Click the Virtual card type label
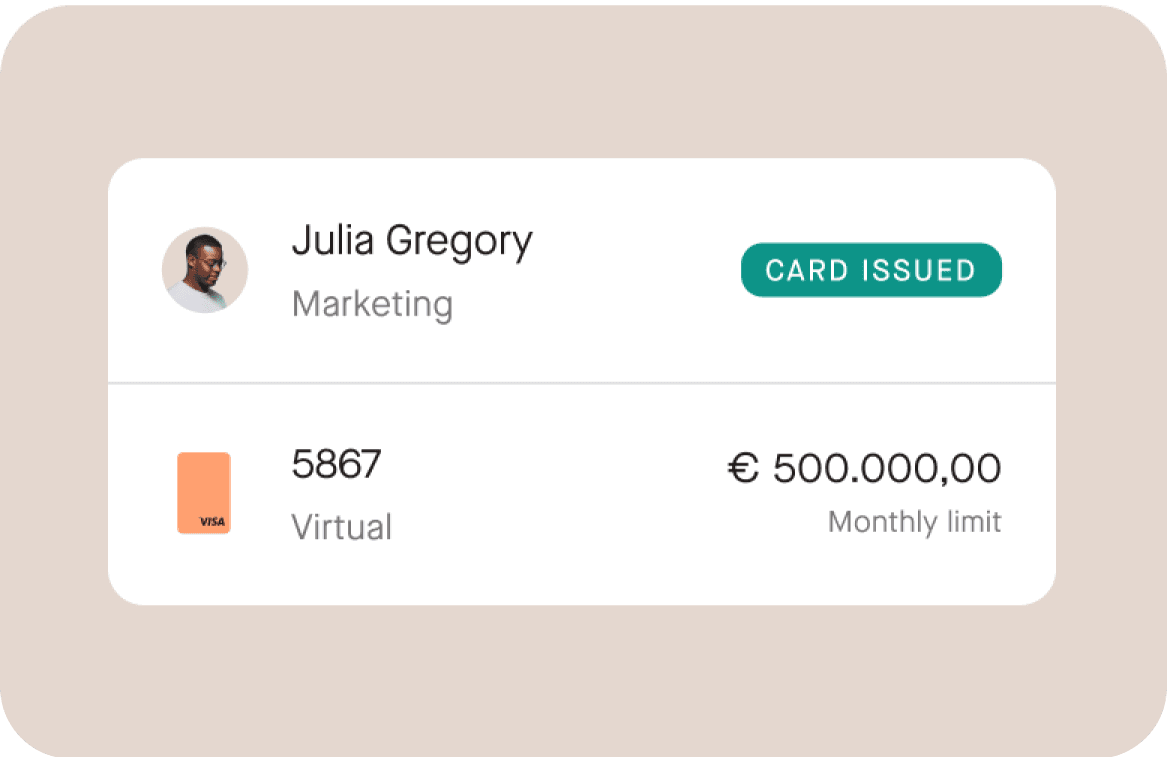The image size is (1167, 757). (x=341, y=527)
